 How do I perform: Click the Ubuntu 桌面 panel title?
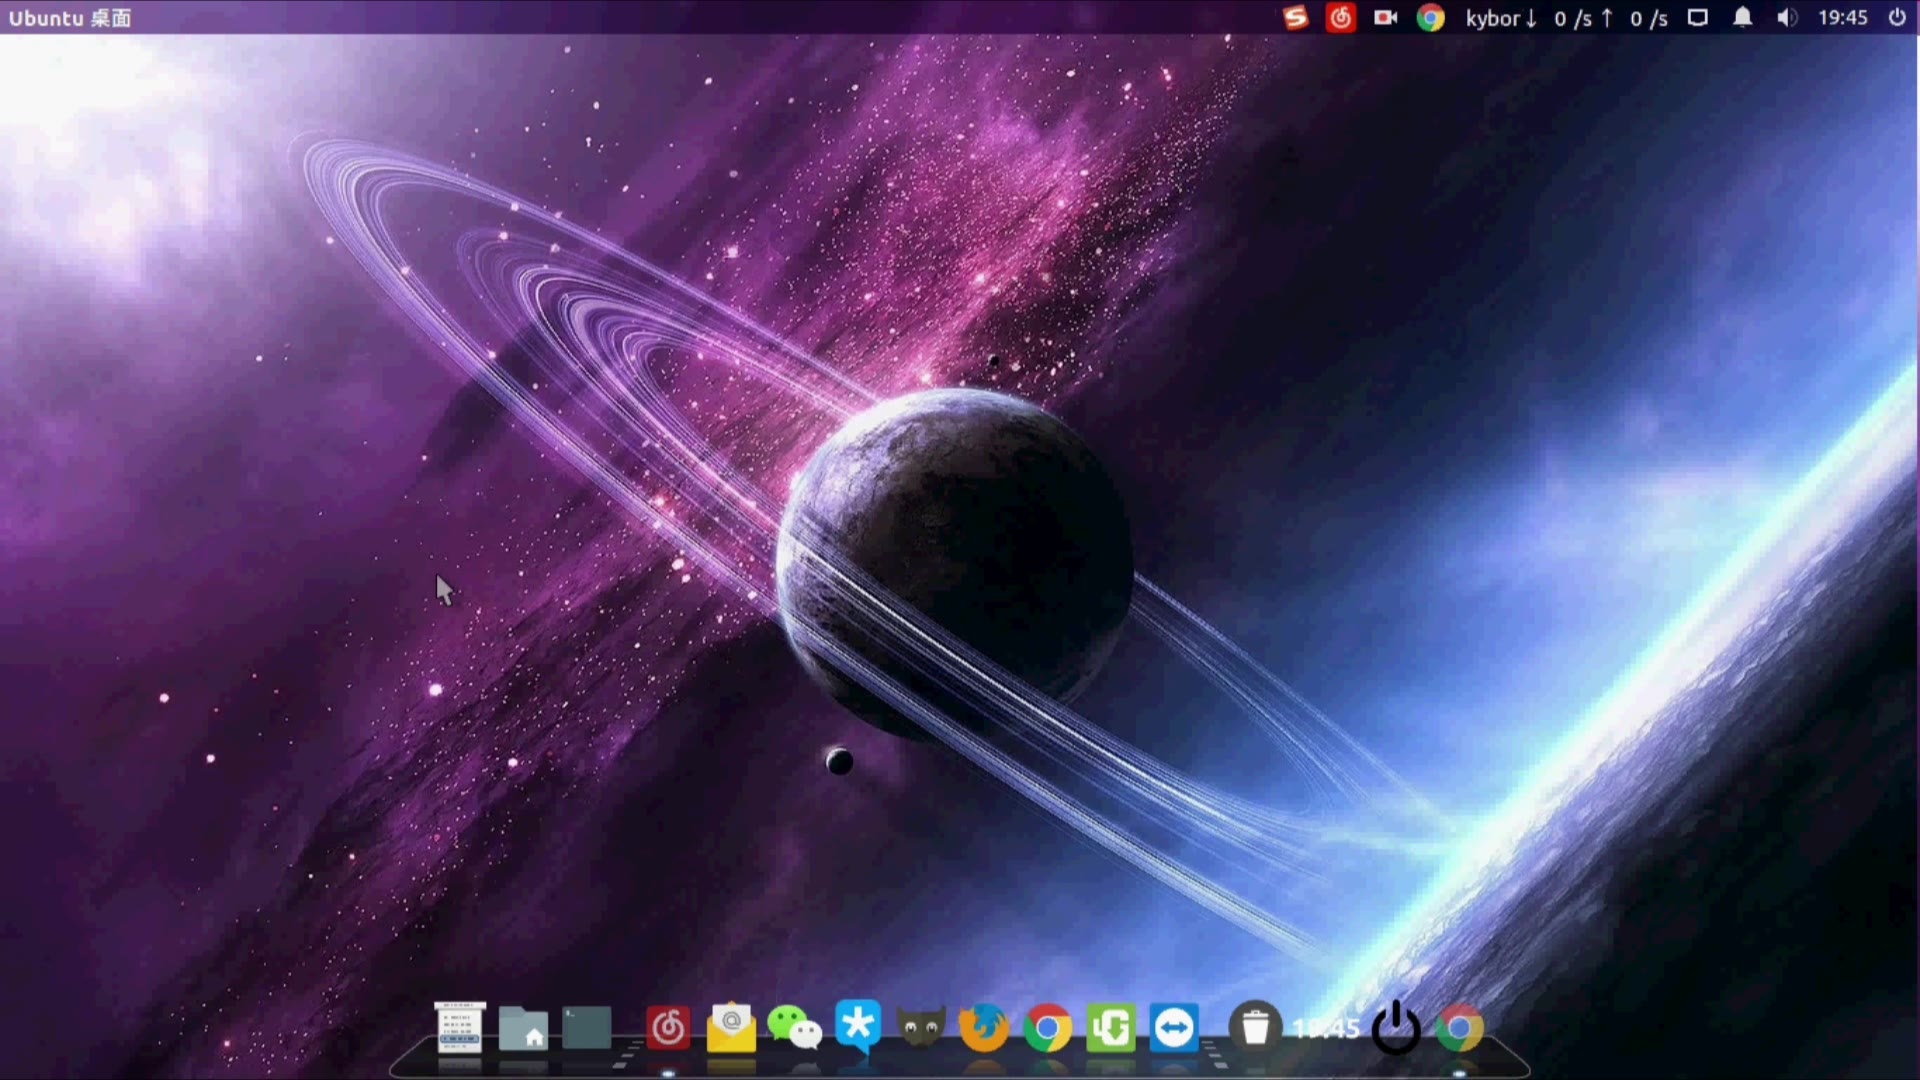70,18
